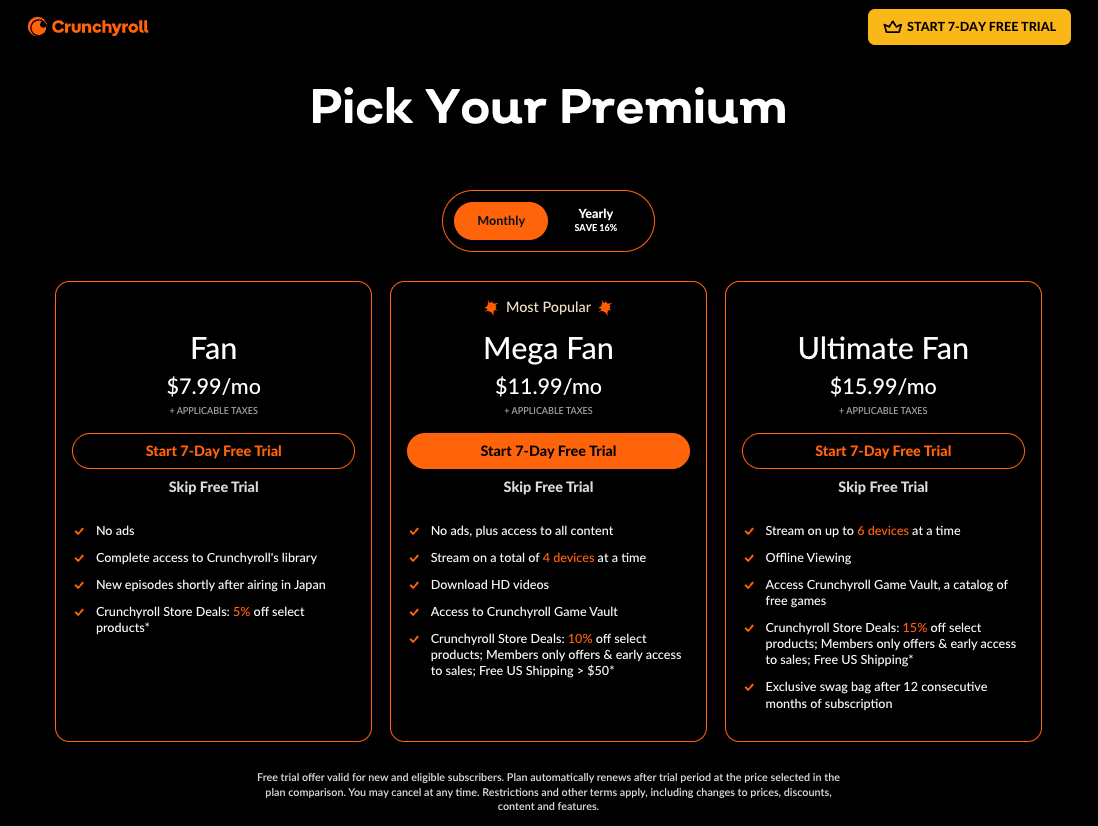Select the Monthly billing option

point(500,220)
